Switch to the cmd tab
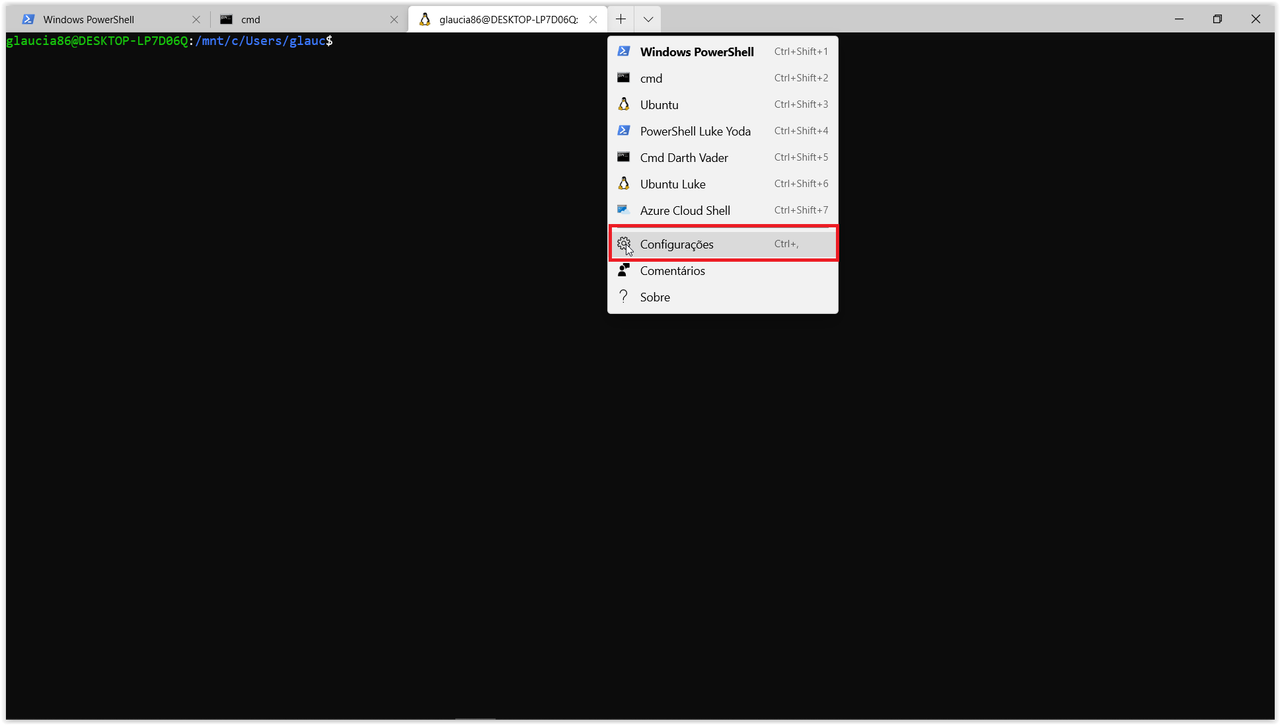 click(x=309, y=19)
